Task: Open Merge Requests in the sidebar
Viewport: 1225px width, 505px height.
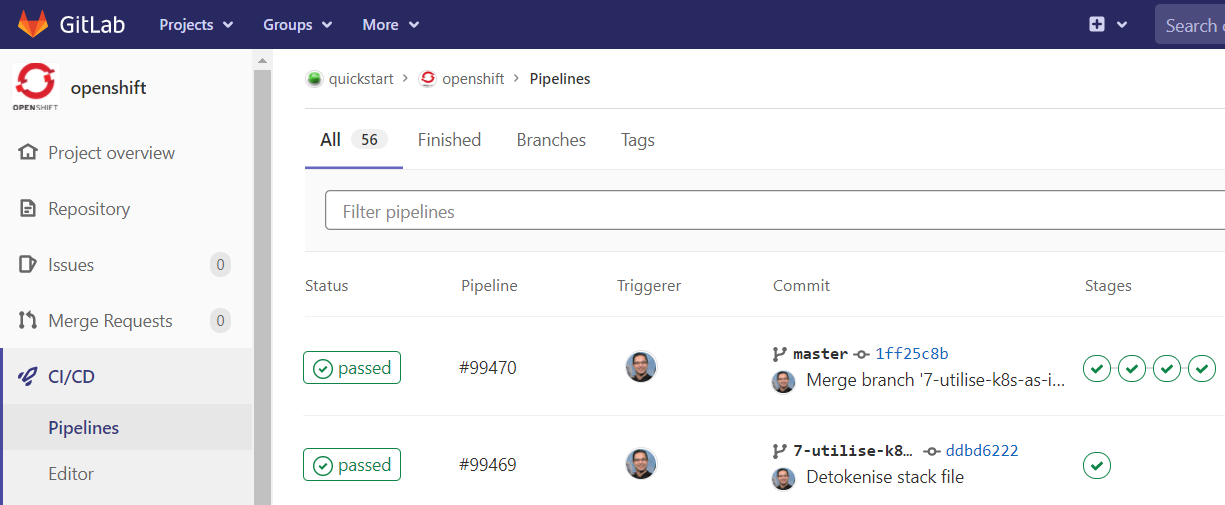Action: (x=110, y=321)
